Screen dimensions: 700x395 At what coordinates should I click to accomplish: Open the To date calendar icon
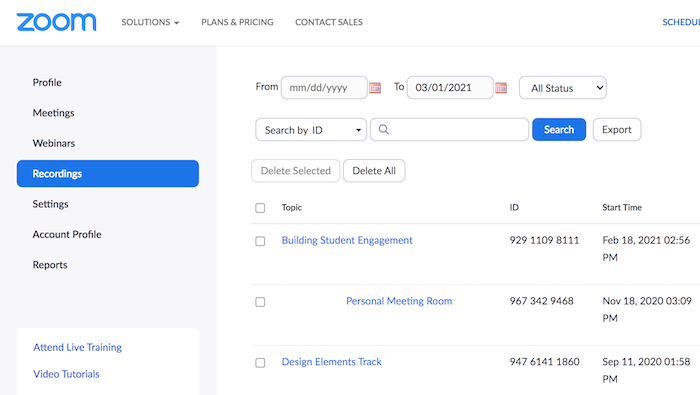[x=501, y=88]
